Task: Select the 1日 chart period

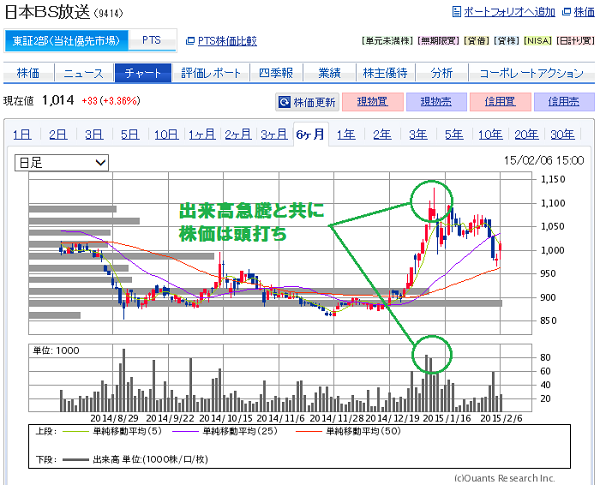Action: [x=22, y=135]
